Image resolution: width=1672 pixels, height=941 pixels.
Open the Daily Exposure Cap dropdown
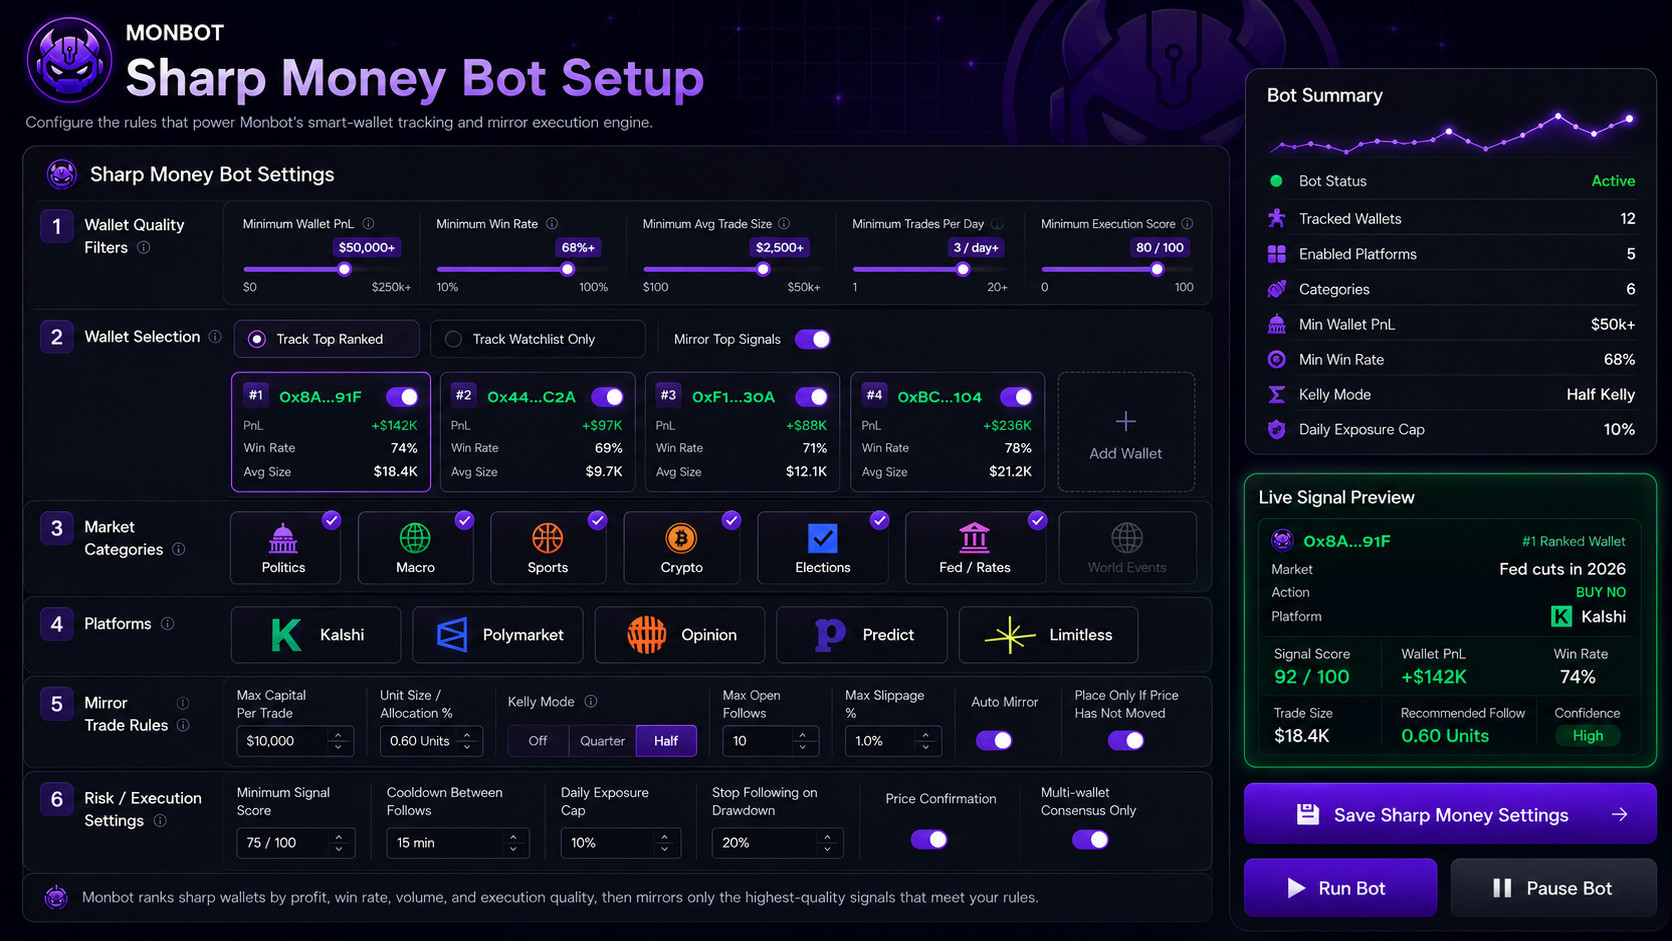click(x=621, y=843)
